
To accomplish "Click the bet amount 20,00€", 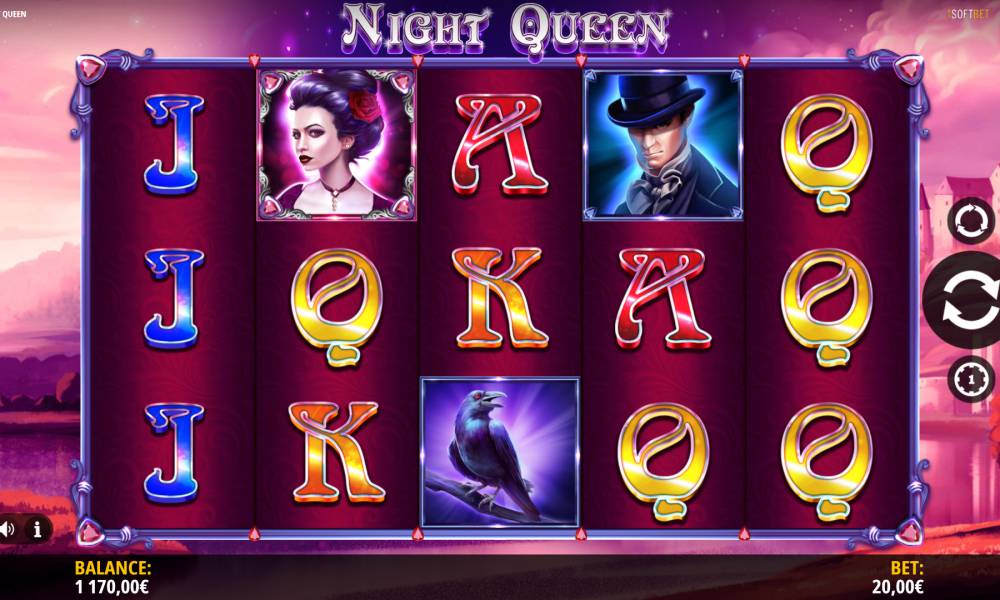I will [x=897, y=587].
